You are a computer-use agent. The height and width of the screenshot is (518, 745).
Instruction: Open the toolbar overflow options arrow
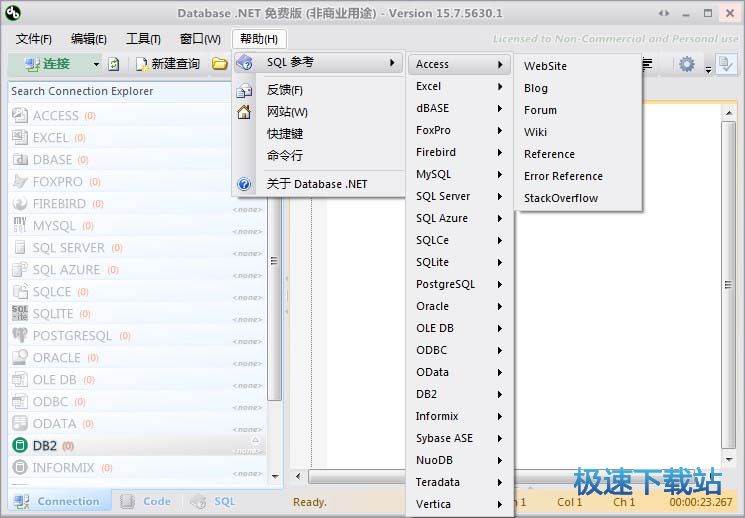708,69
